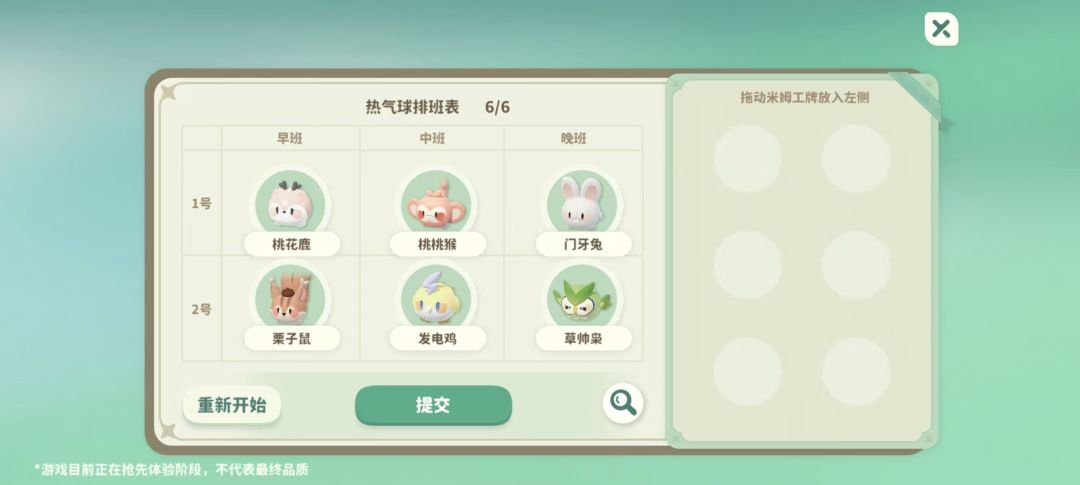Click the 草帅枭 name label

pyautogui.click(x=583, y=338)
